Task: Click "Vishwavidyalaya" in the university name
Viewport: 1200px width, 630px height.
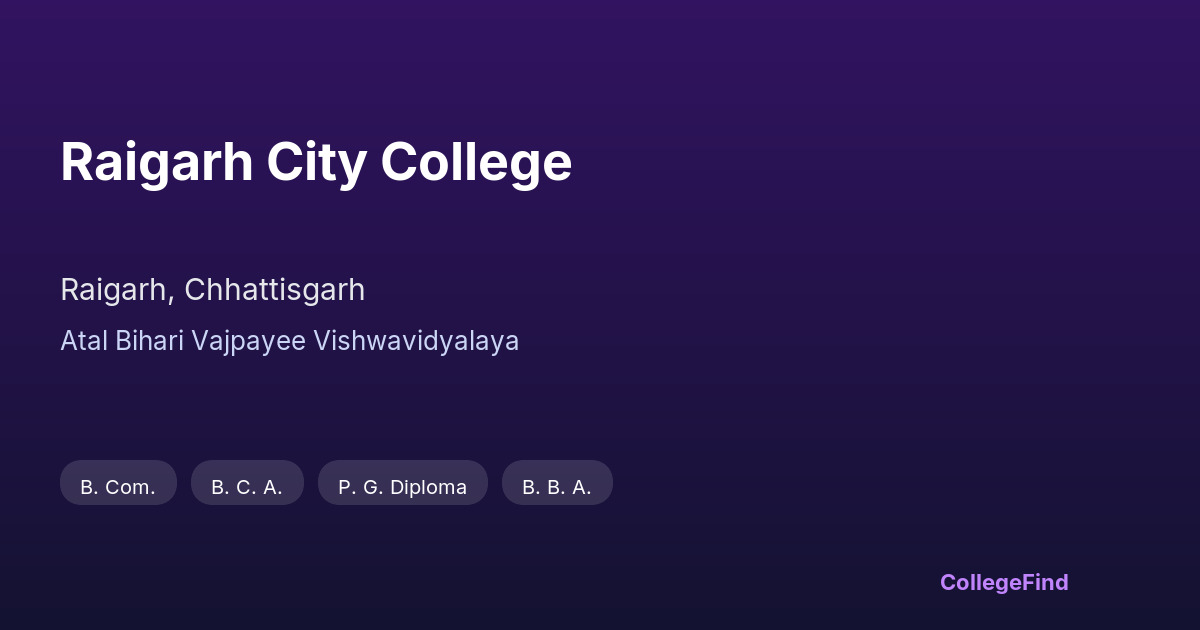Action: tap(416, 341)
